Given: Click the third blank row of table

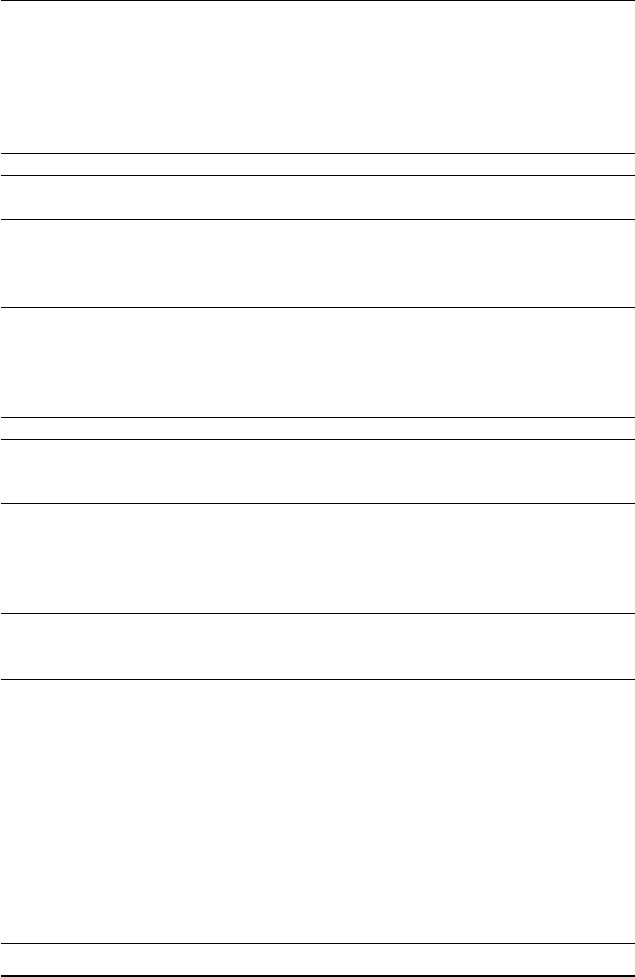Looking at the screenshot, I should (317, 198).
